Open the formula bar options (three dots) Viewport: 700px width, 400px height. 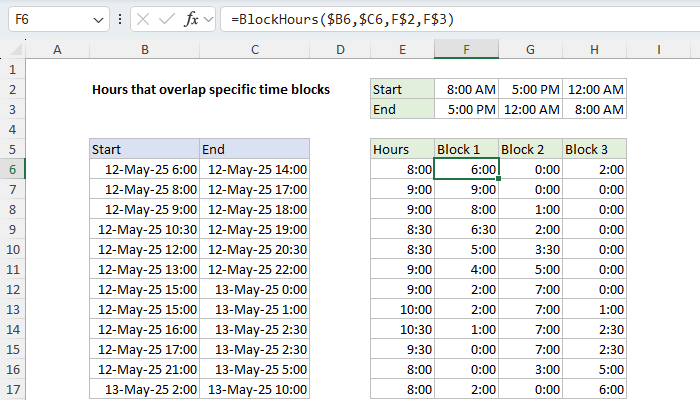pyautogui.click(x=120, y=19)
